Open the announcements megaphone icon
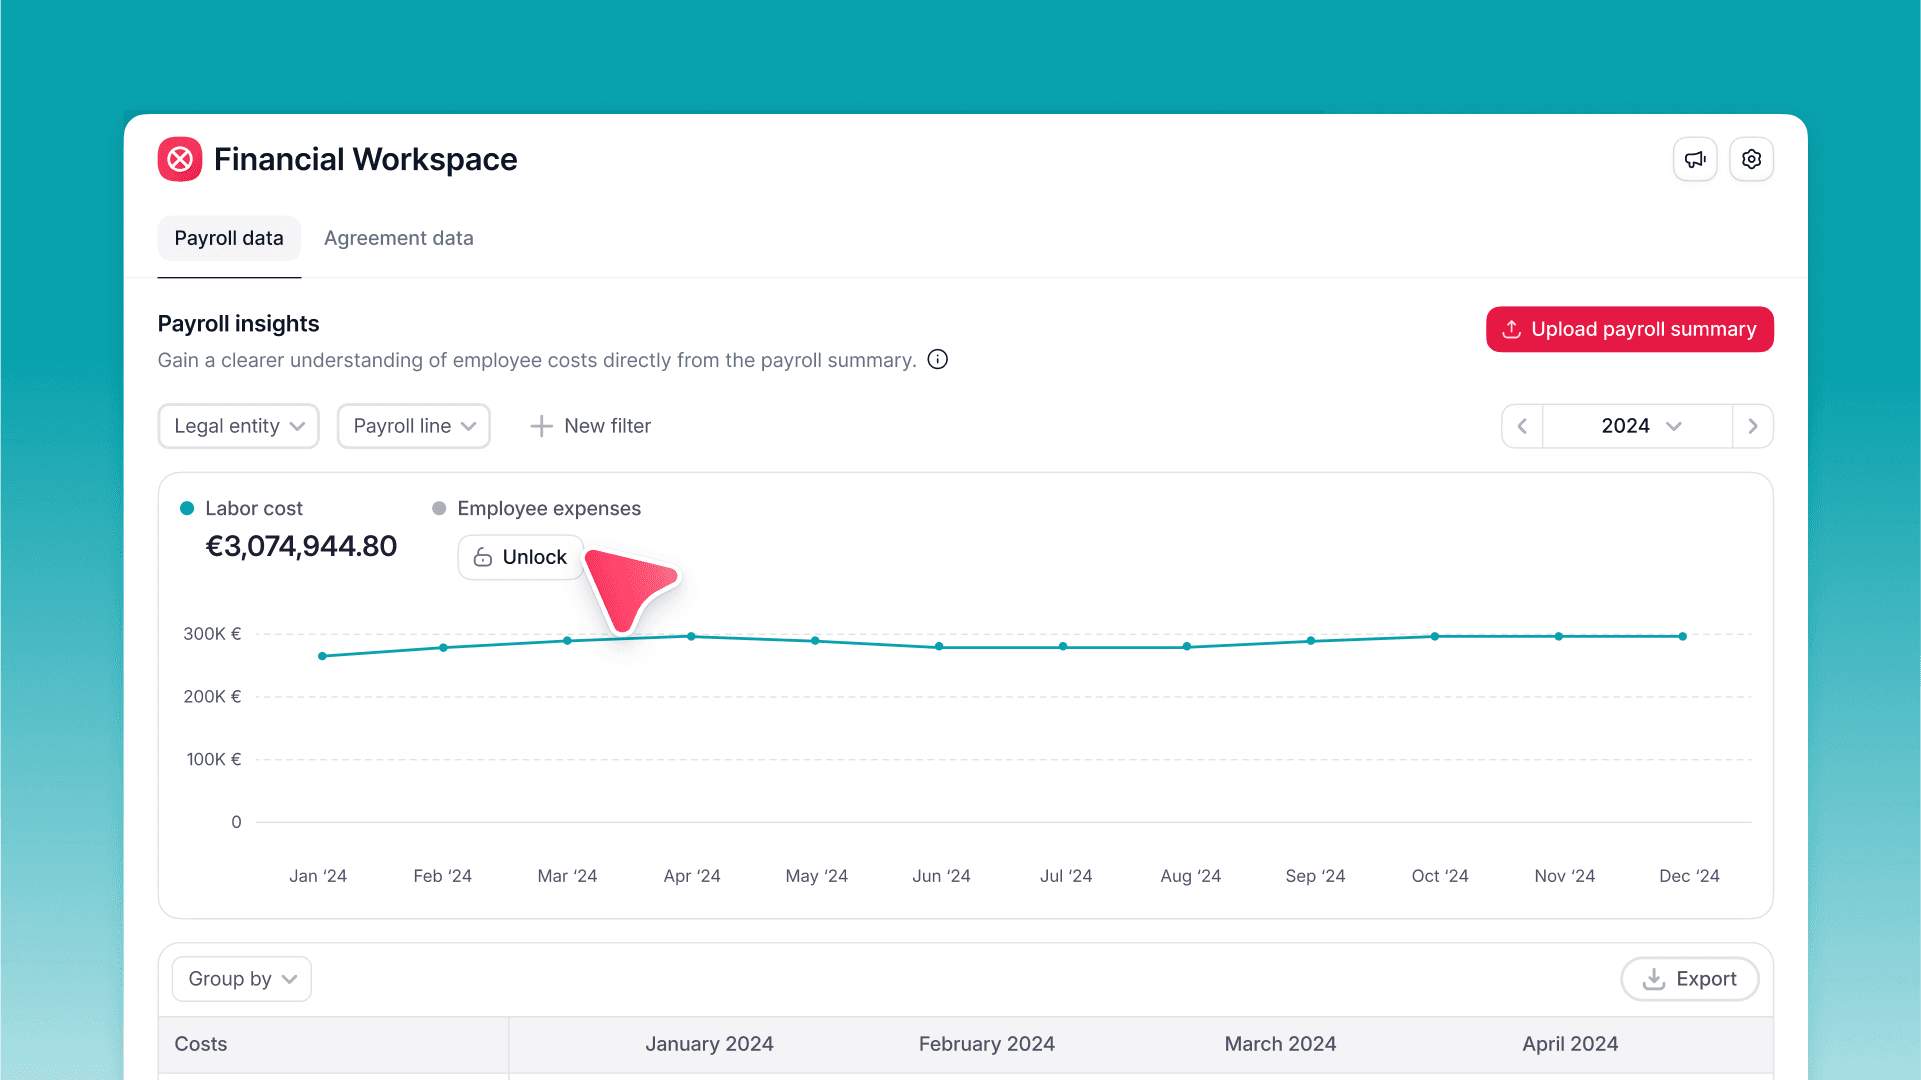This screenshot has width=1921, height=1080. point(1695,159)
